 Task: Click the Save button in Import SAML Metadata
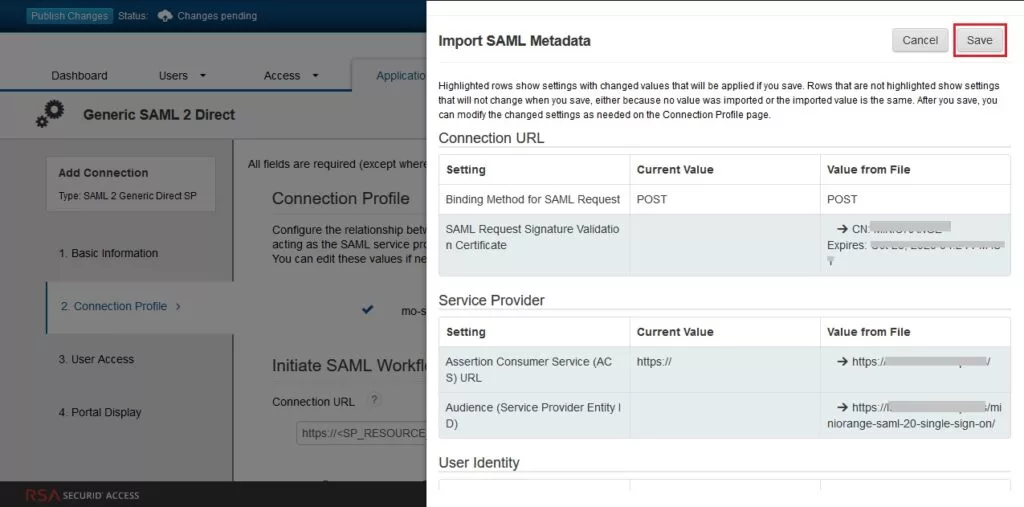[x=979, y=40]
